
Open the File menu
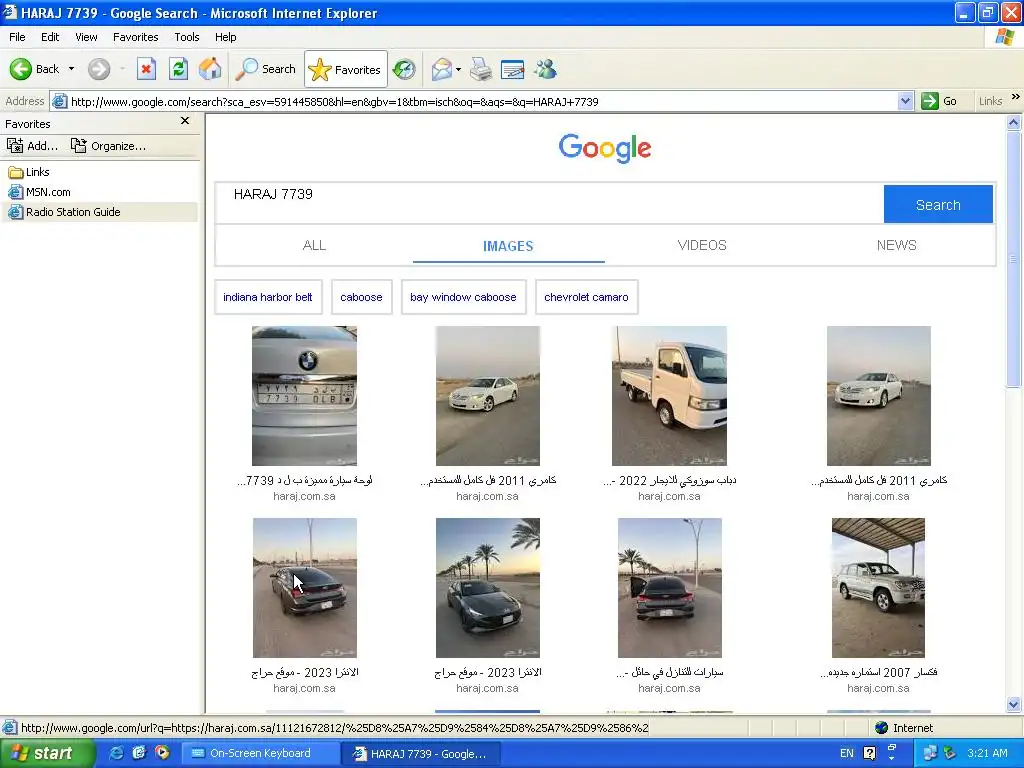[18, 37]
